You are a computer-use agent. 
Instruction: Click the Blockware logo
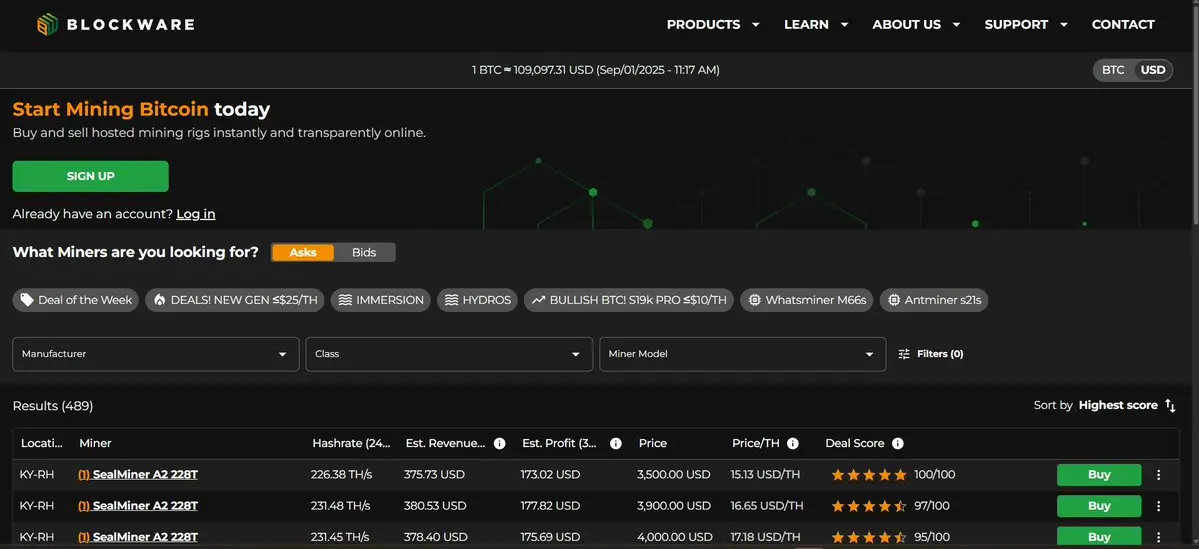click(115, 24)
